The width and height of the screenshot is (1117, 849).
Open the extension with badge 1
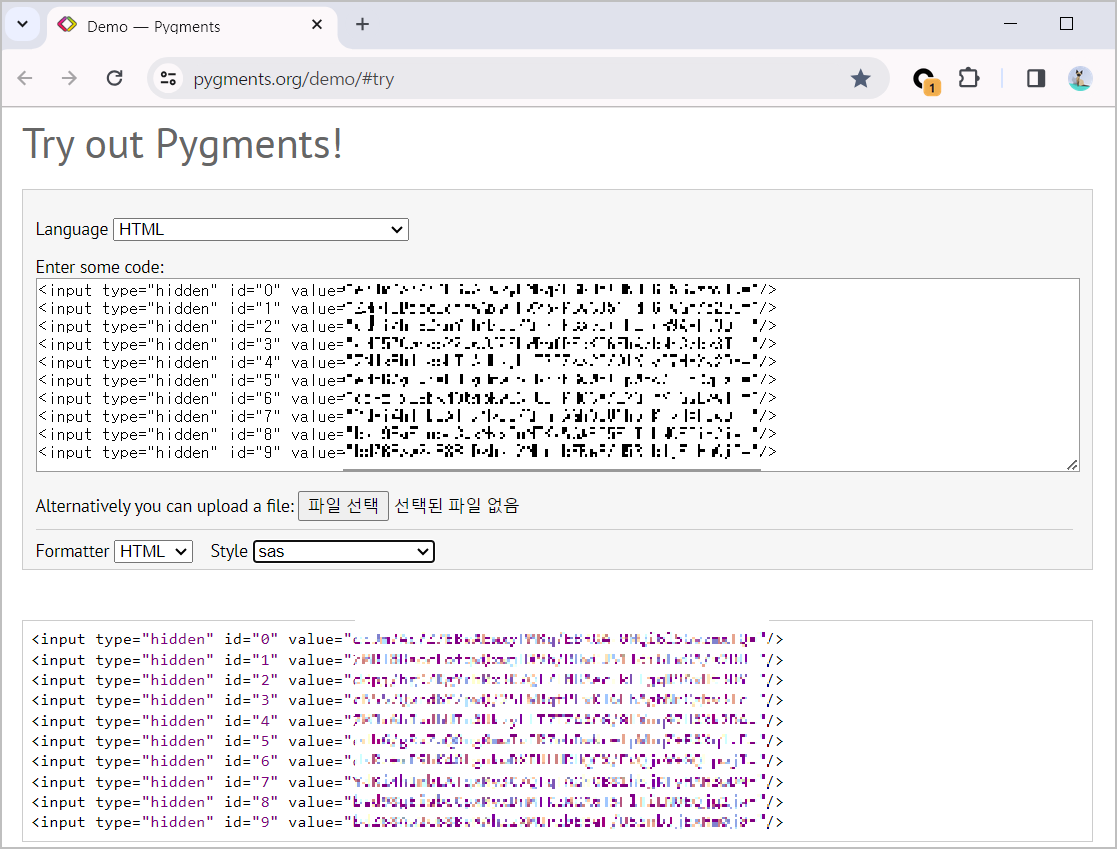(x=925, y=80)
